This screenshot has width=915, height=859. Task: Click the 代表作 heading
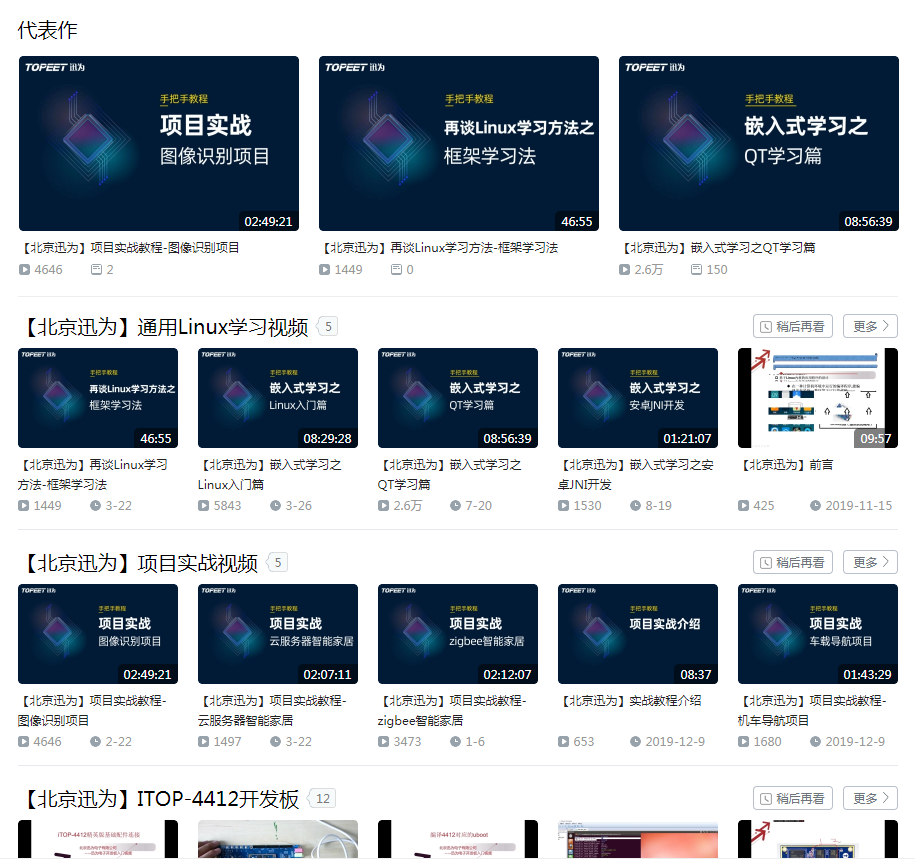(47, 30)
